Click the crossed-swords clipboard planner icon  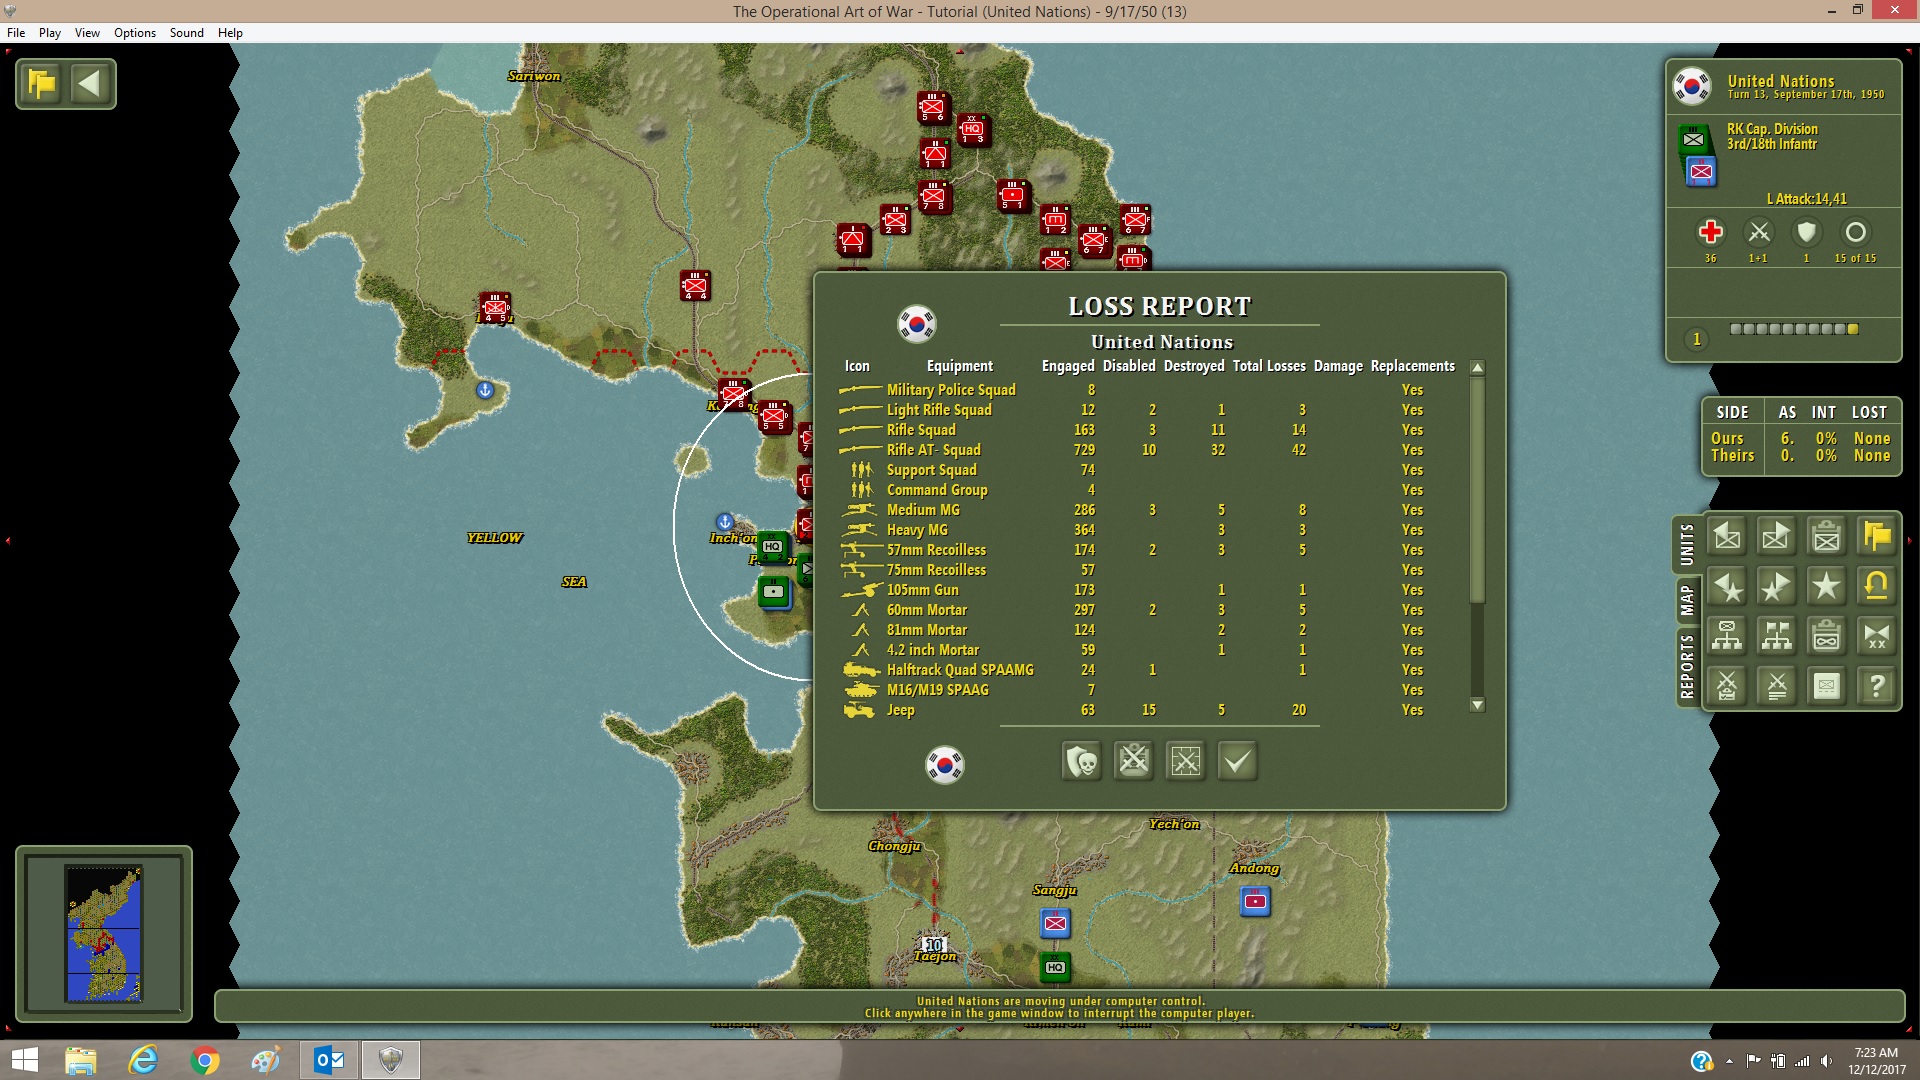tap(1727, 686)
